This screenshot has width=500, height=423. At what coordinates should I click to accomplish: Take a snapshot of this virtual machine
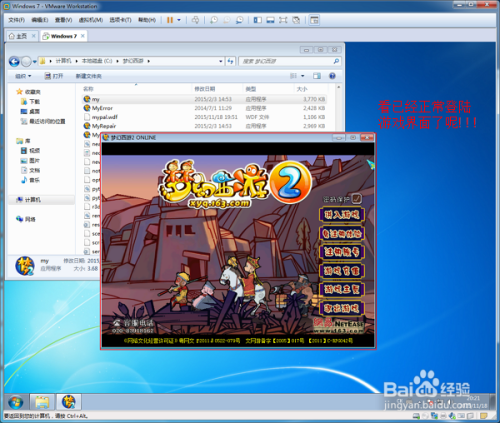click(214, 20)
